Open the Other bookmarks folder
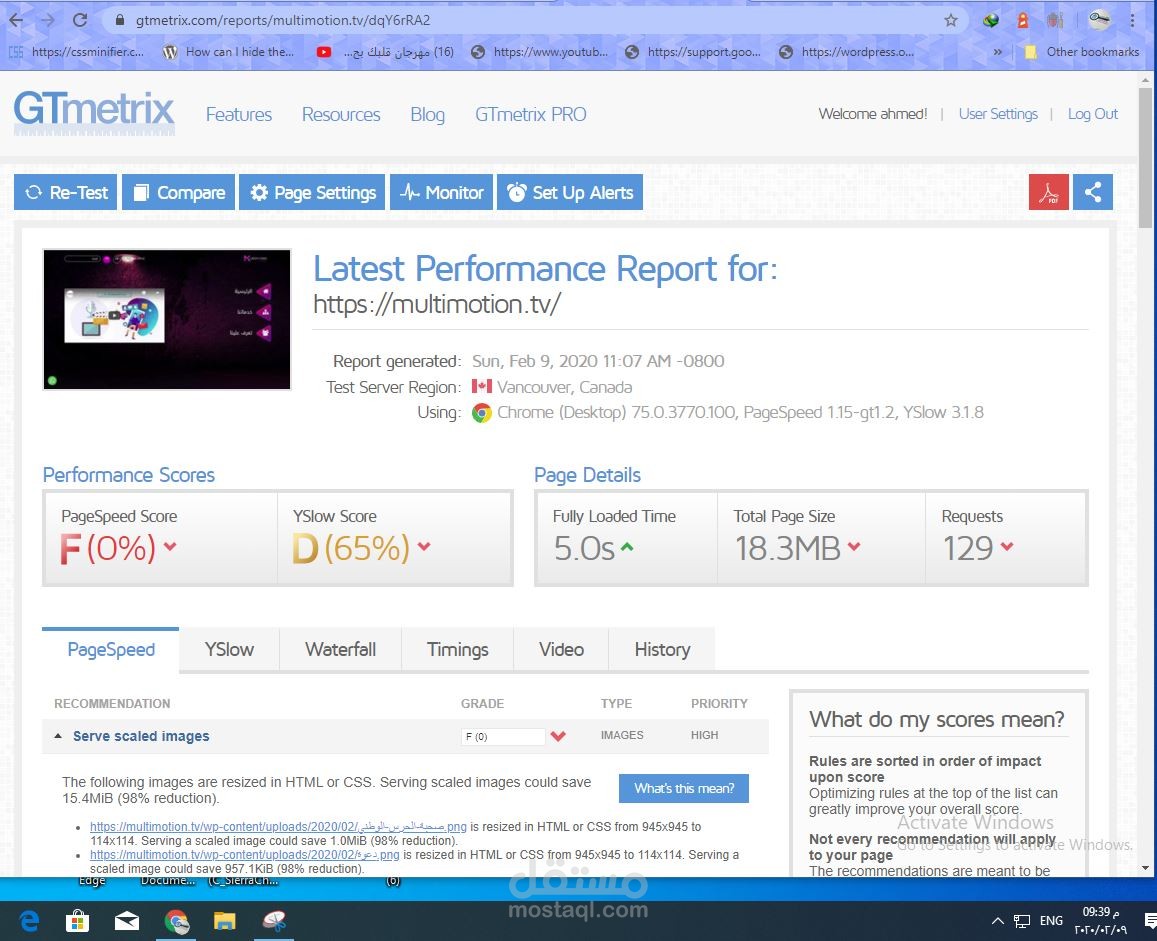The height and width of the screenshot is (941, 1157). click(1082, 52)
